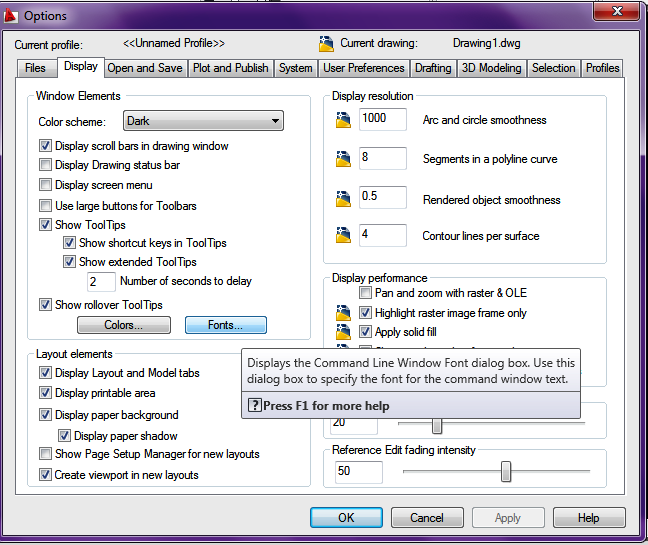Enable Use large buttons for Toolbars
Screen dimensions: 648x545
click(x=45, y=205)
